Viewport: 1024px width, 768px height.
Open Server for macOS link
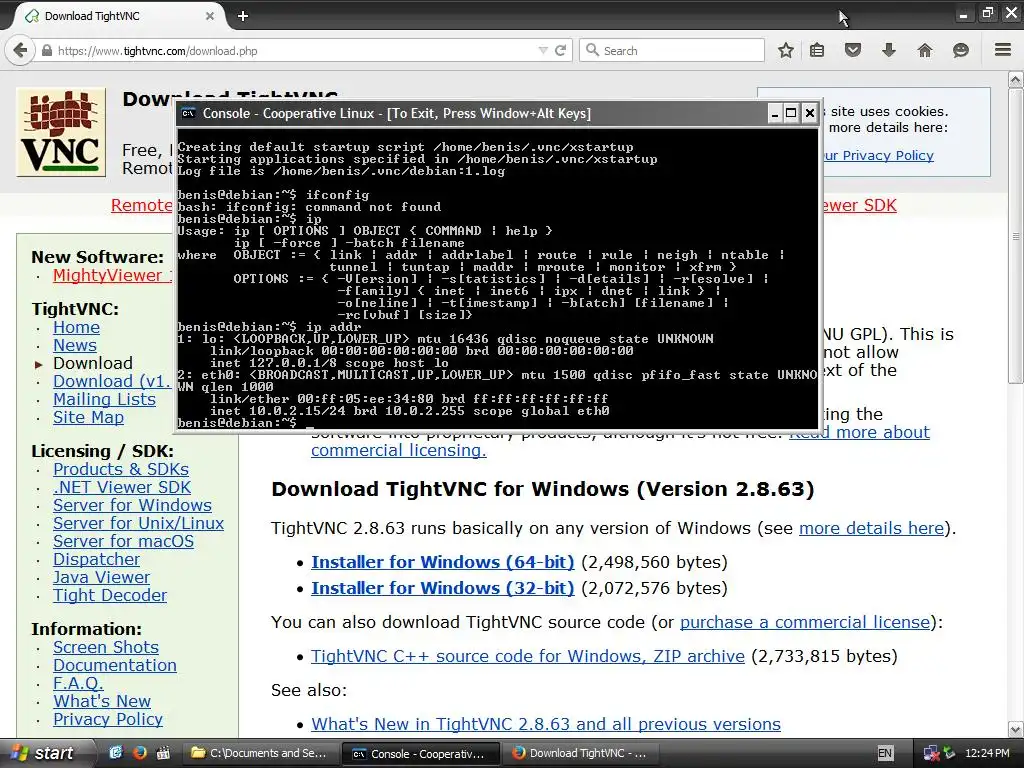(x=123, y=541)
